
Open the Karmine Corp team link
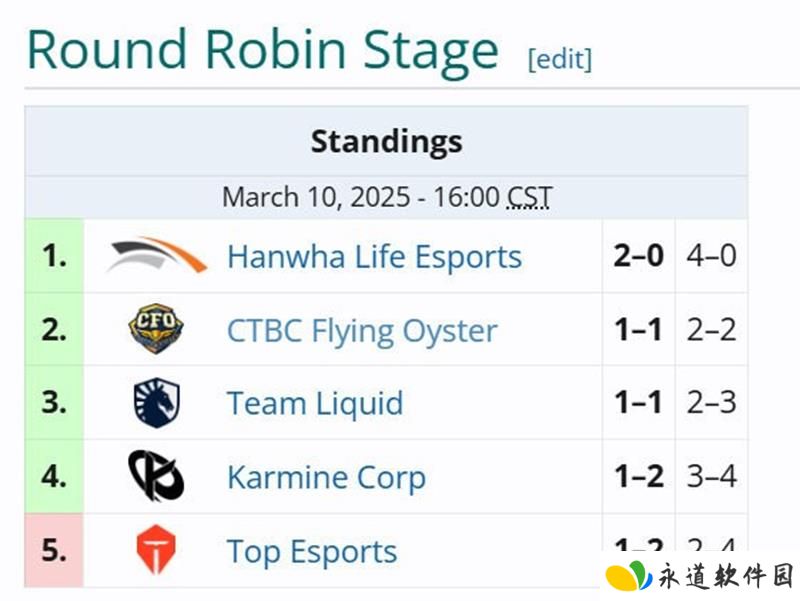(327, 478)
